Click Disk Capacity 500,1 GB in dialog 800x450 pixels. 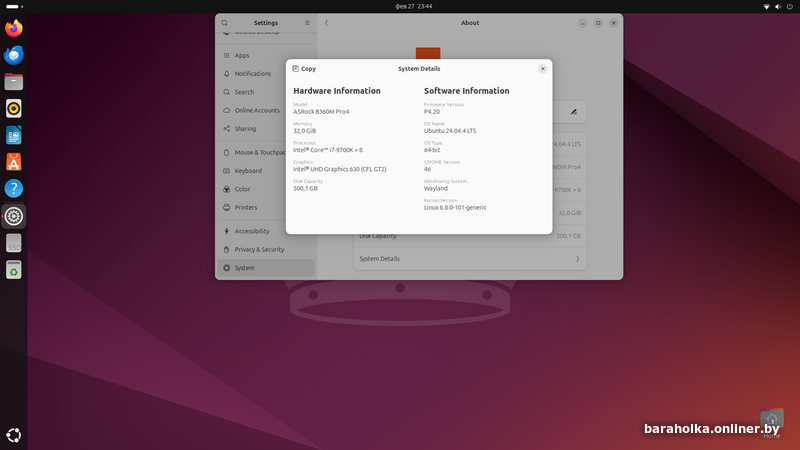coord(305,188)
